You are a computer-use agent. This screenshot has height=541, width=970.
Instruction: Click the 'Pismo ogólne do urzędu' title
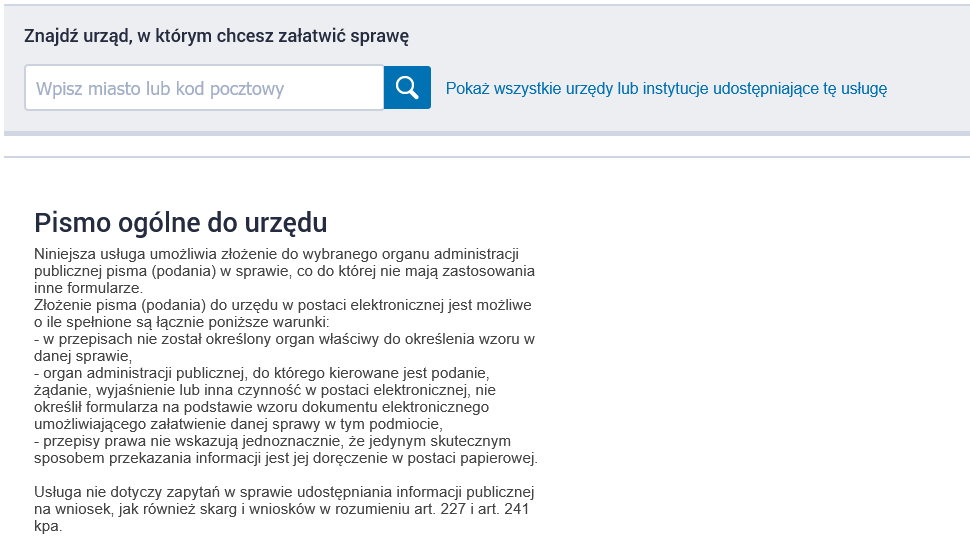pyautogui.click(x=181, y=222)
